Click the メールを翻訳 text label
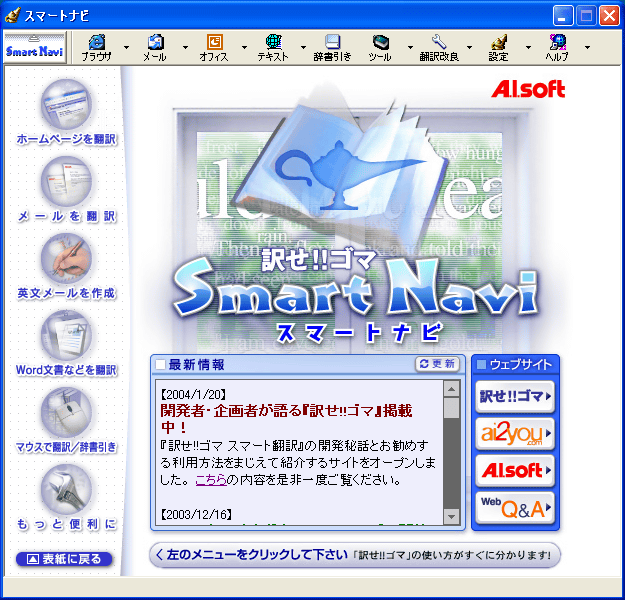The height and width of the screenshot is (600, 625). (x=66, y=216)
